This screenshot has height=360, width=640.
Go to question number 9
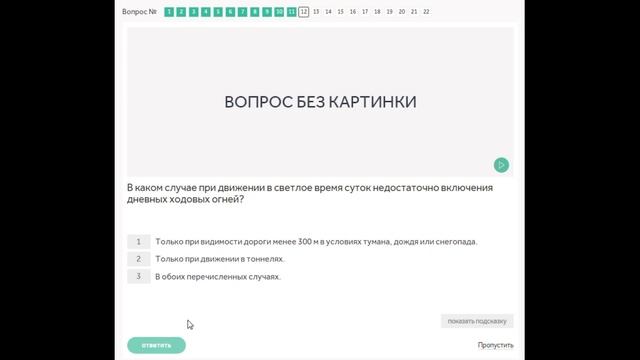click(267, 12)
